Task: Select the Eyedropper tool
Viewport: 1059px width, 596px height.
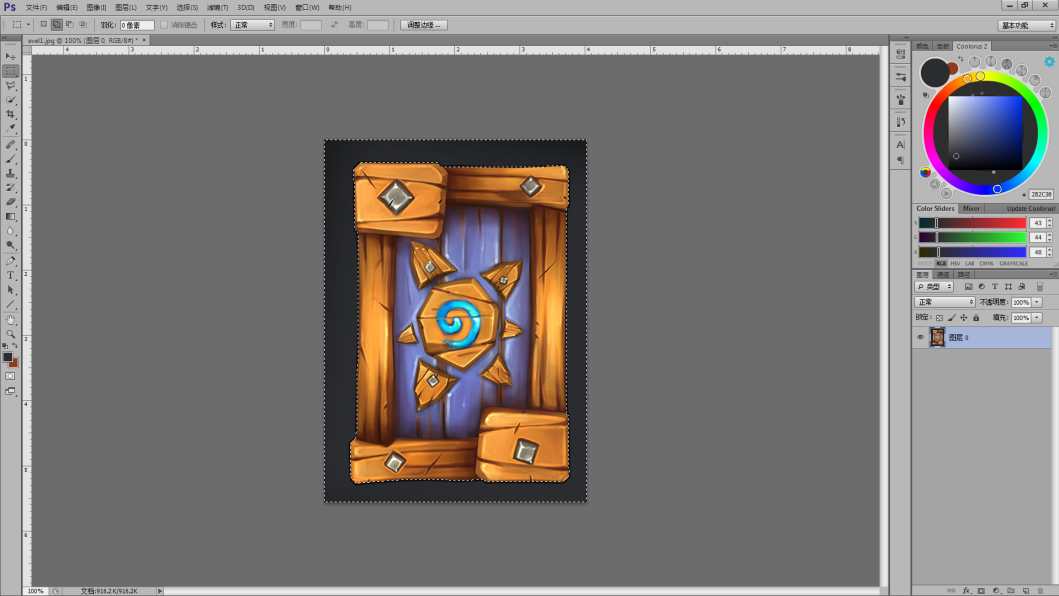Action: [x=10, y=128]
